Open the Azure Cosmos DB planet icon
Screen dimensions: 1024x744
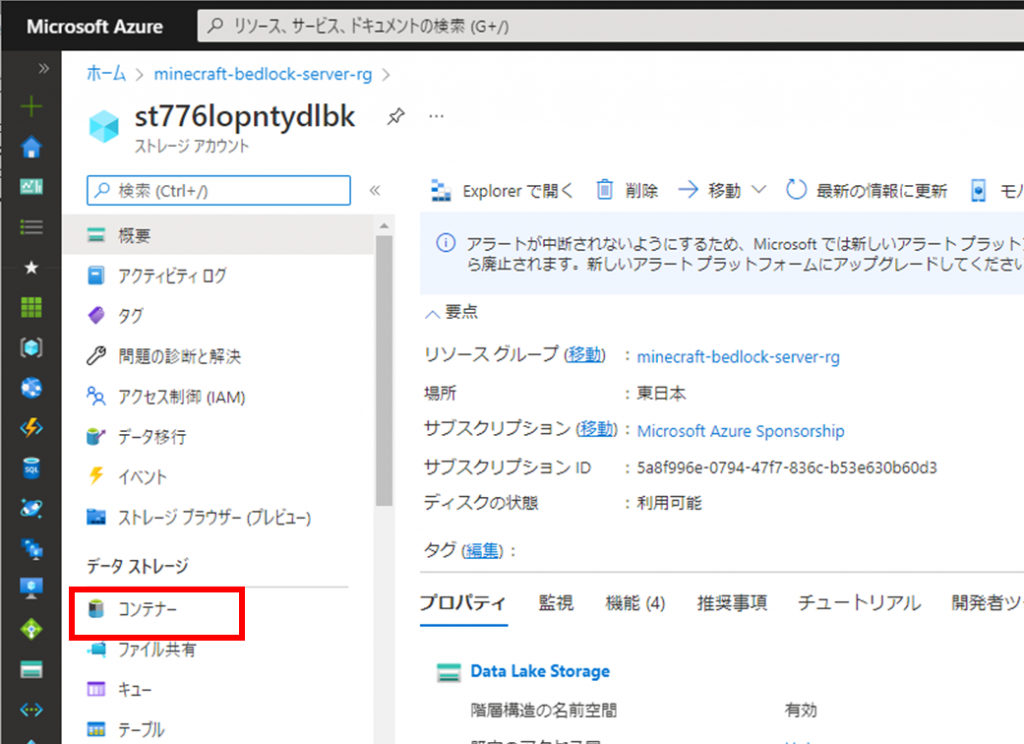click(31, 508)
